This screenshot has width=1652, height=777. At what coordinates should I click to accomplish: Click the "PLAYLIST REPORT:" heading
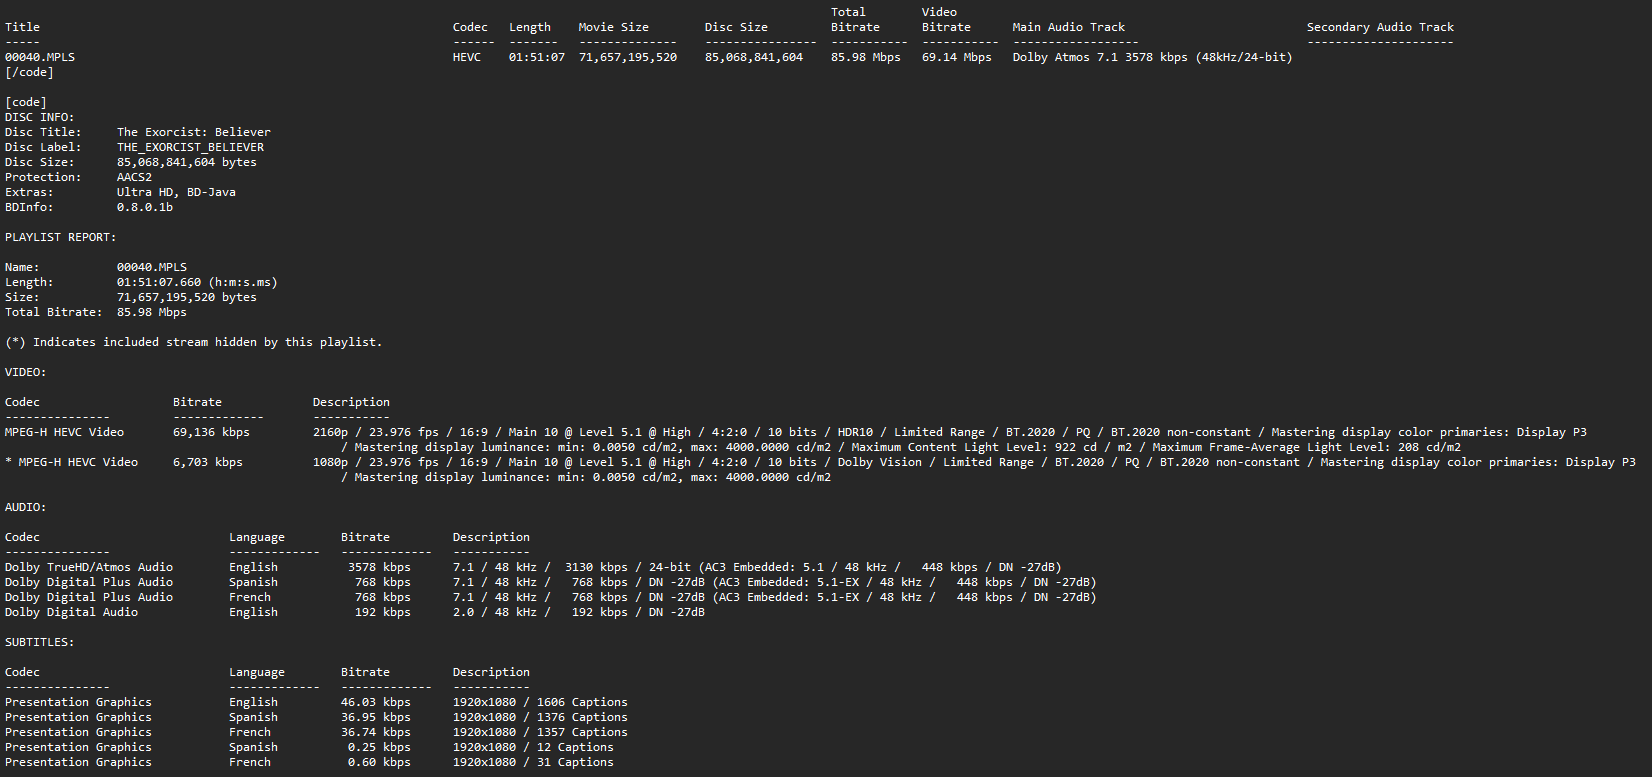click(60, 237)
